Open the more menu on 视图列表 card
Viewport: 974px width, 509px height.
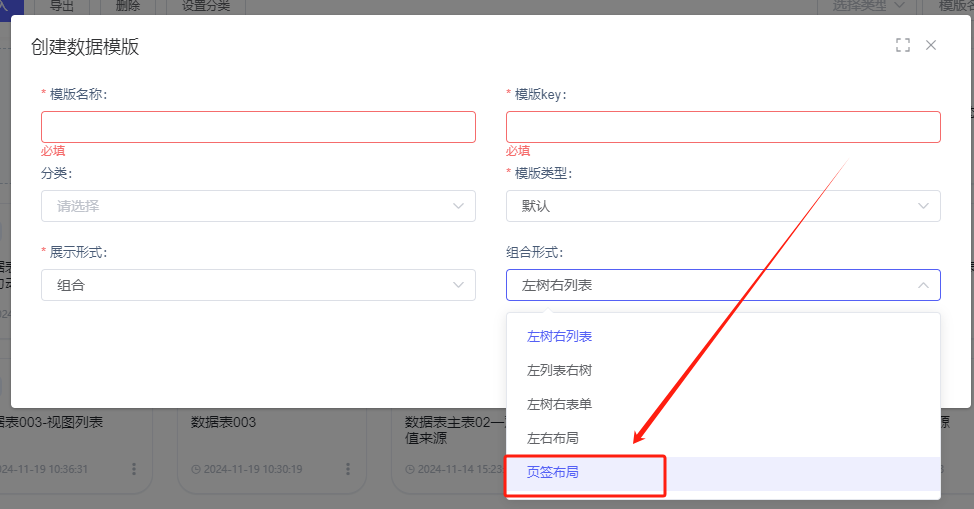click(x=134, y=468)
